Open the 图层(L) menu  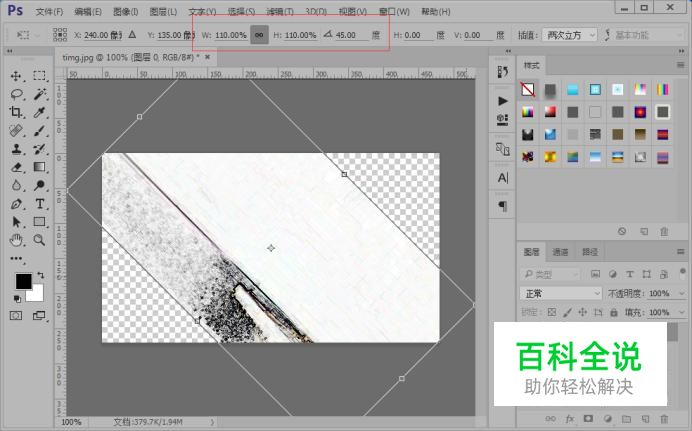(163, 12)
